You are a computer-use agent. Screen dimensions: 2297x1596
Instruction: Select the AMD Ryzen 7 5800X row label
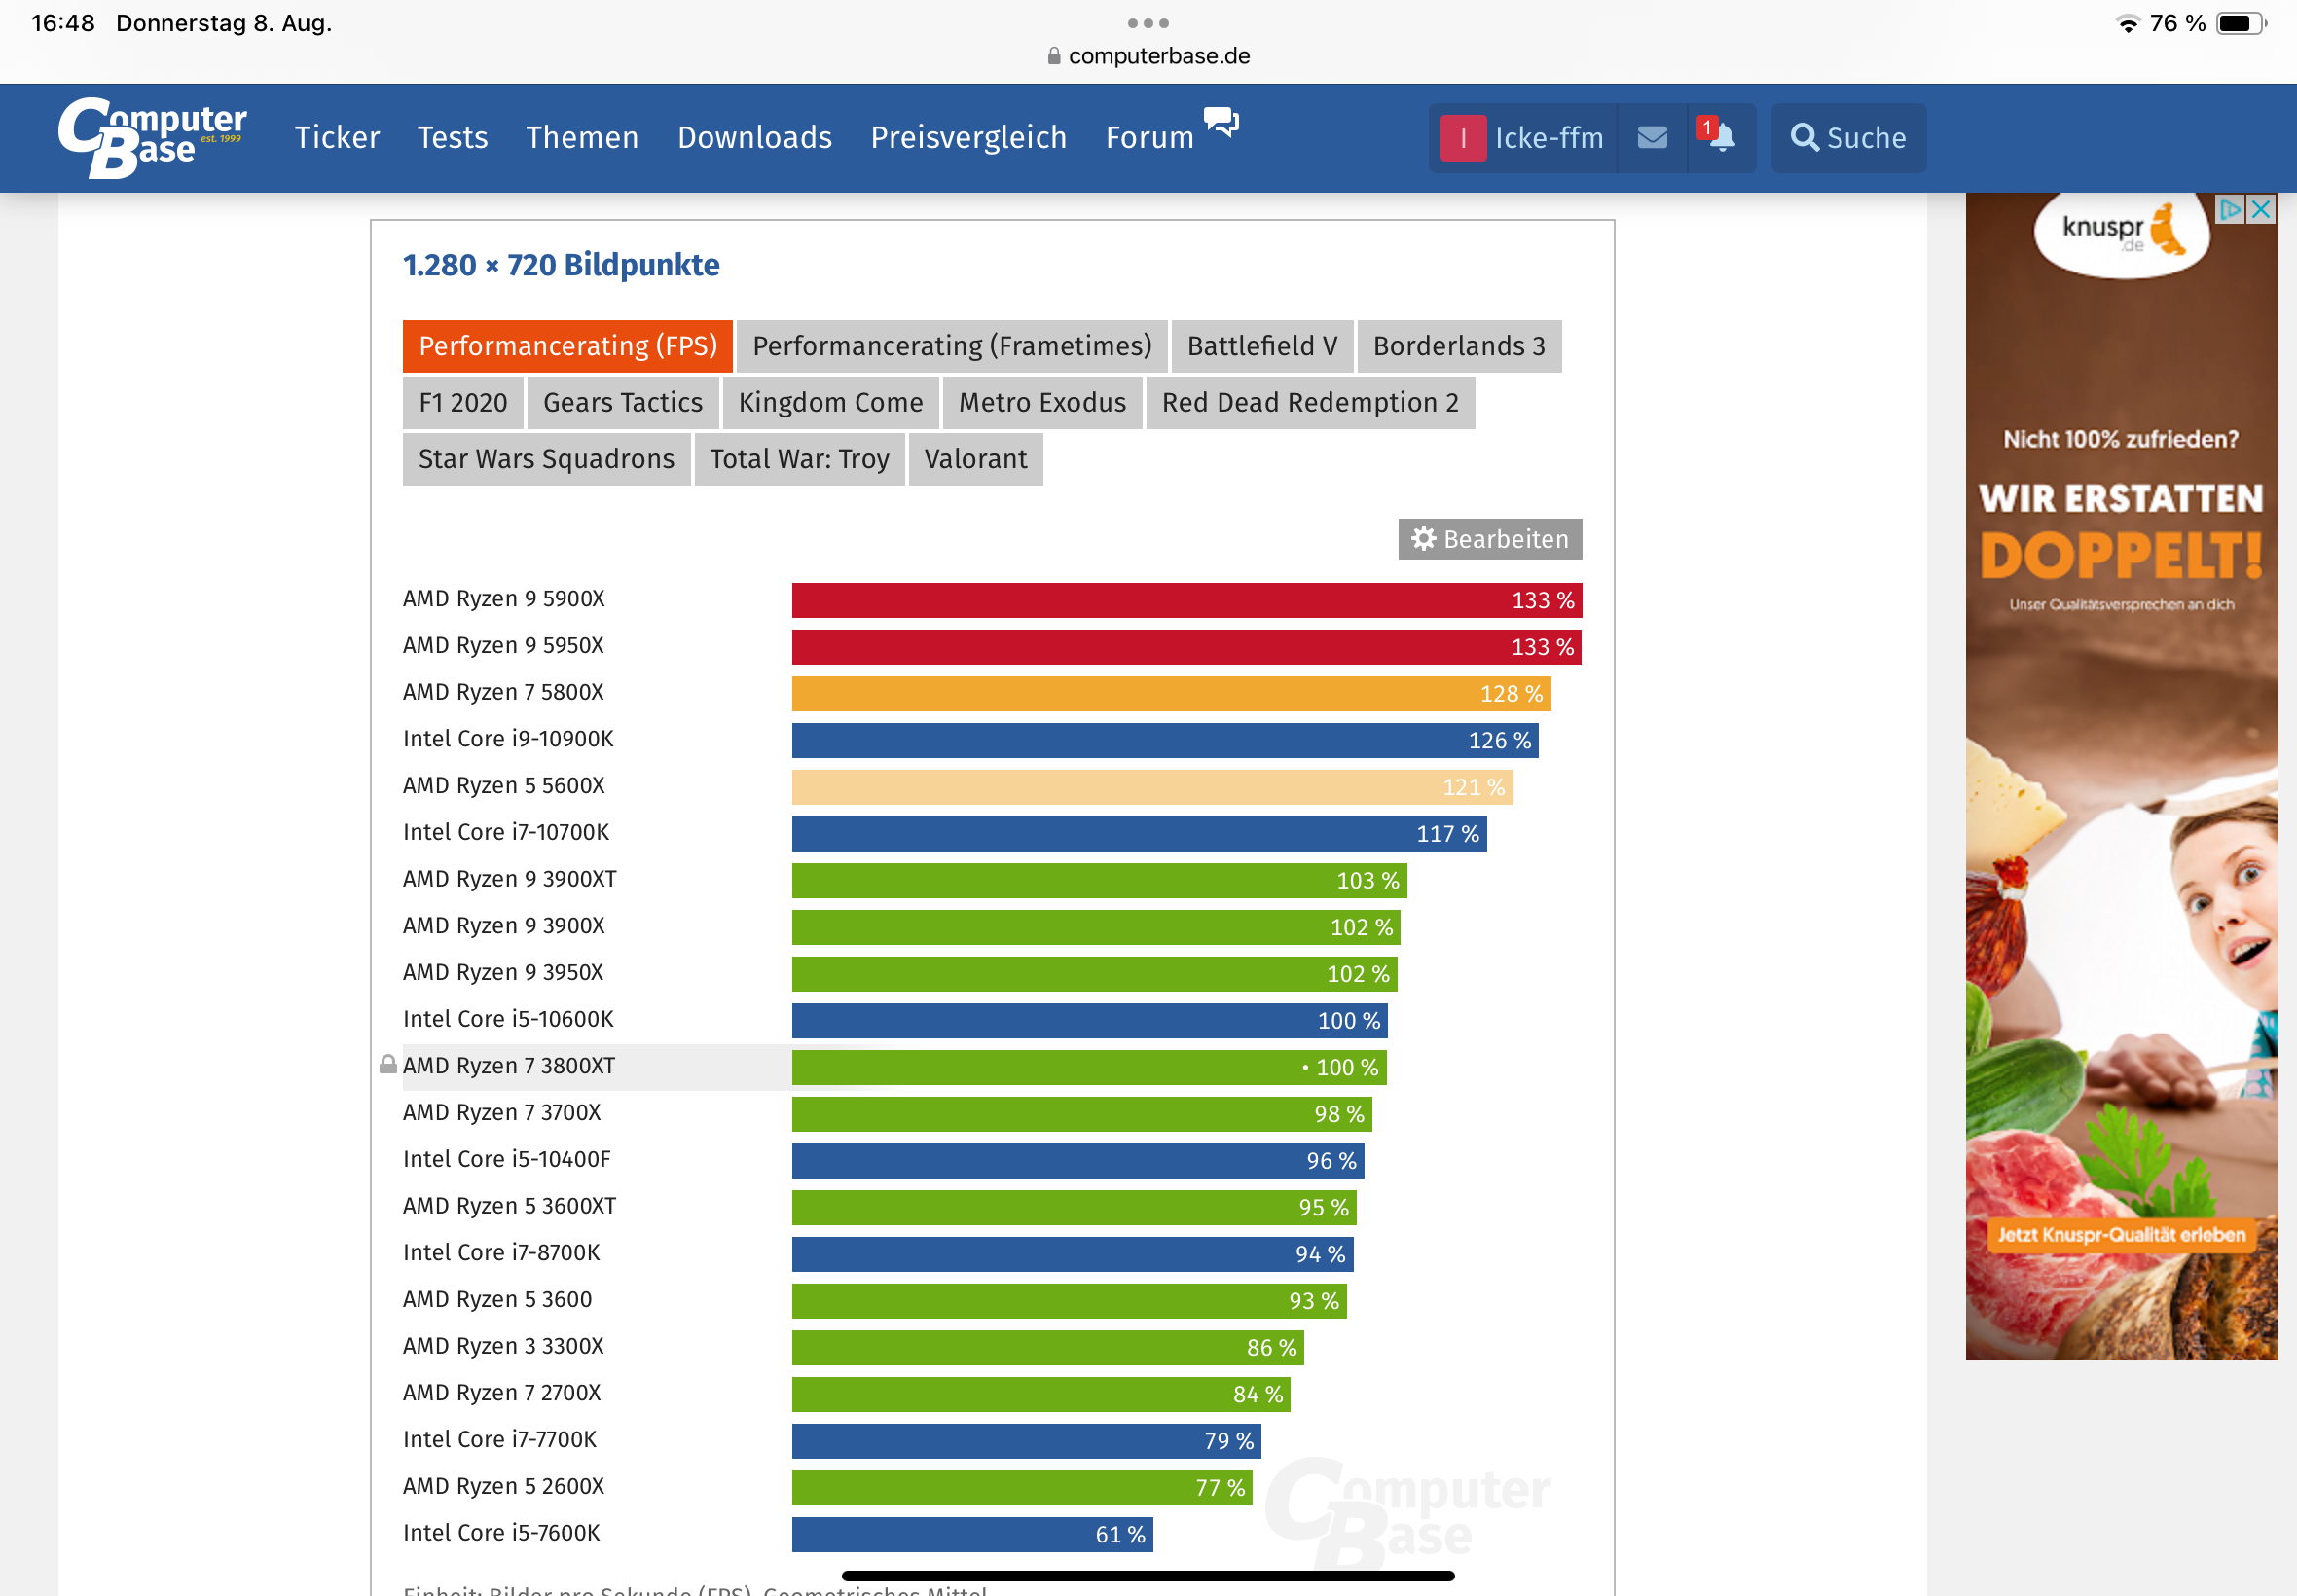point(503,692)
